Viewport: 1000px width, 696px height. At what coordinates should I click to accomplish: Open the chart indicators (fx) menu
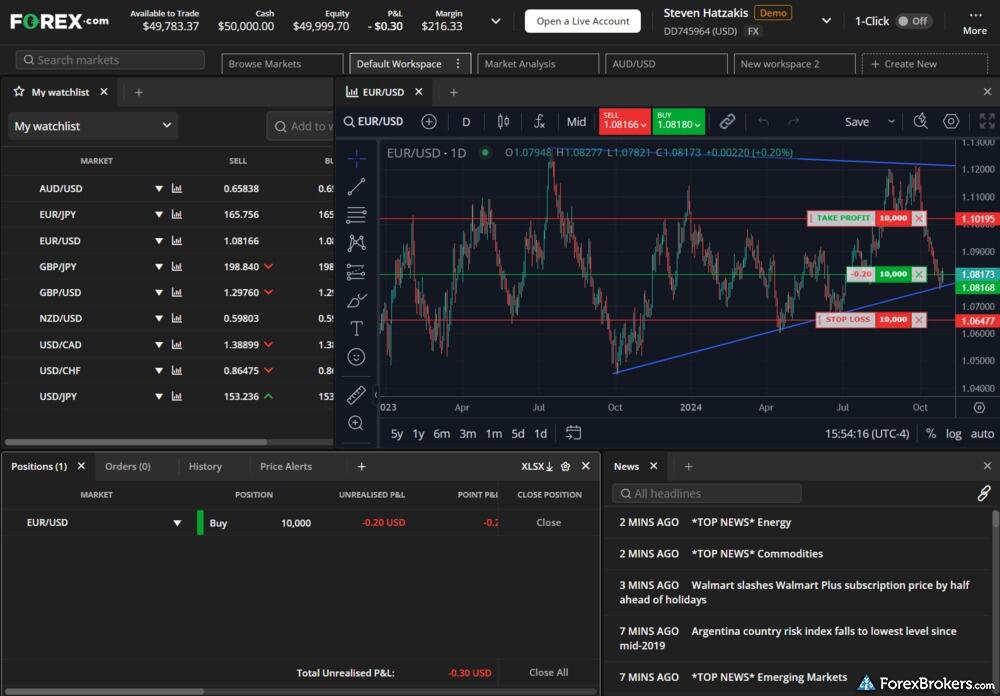pyautogui.click(x=539, y=122)
